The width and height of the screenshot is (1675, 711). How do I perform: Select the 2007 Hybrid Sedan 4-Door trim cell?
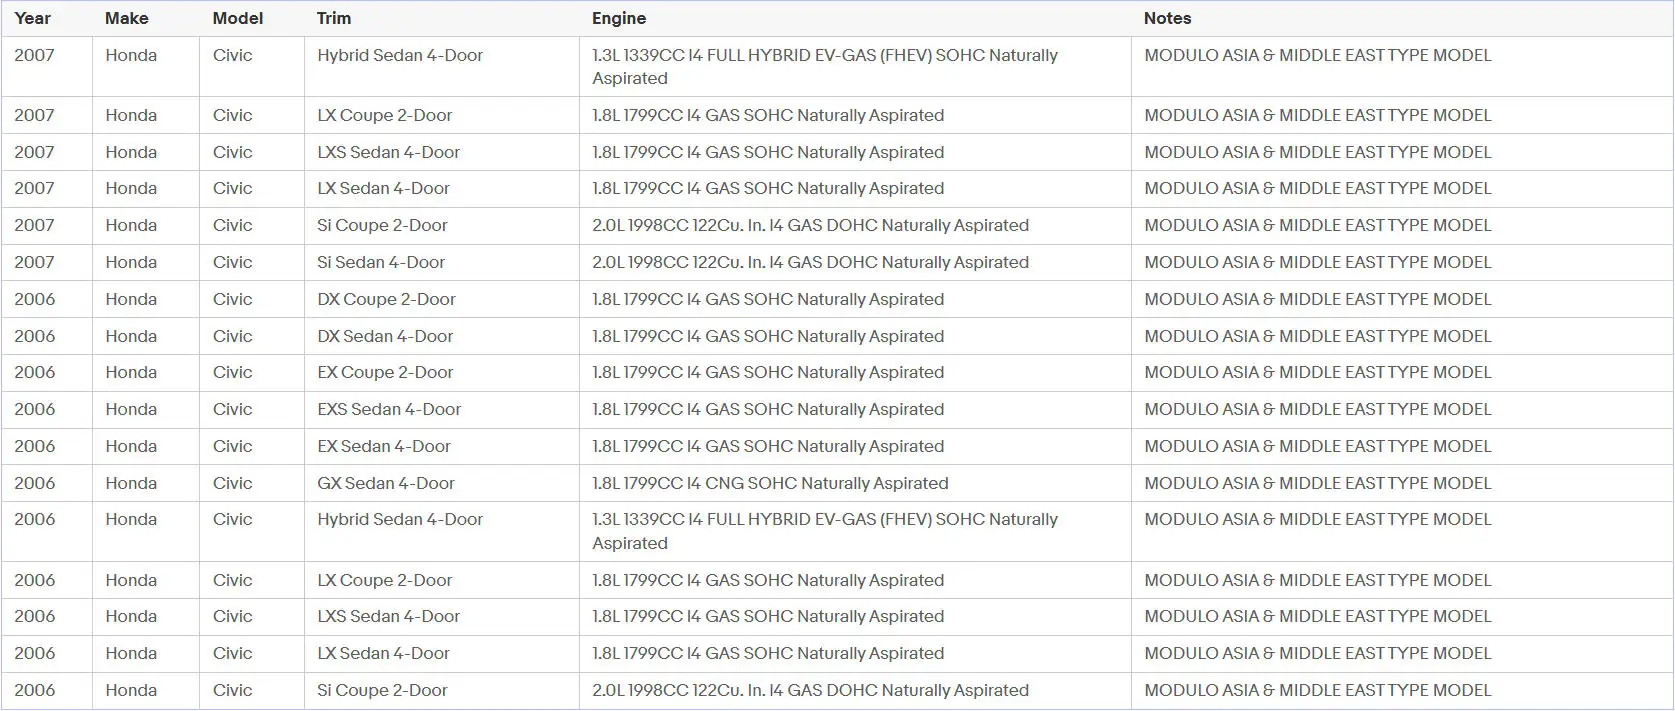pyautogui.click(x=400, y=55)
